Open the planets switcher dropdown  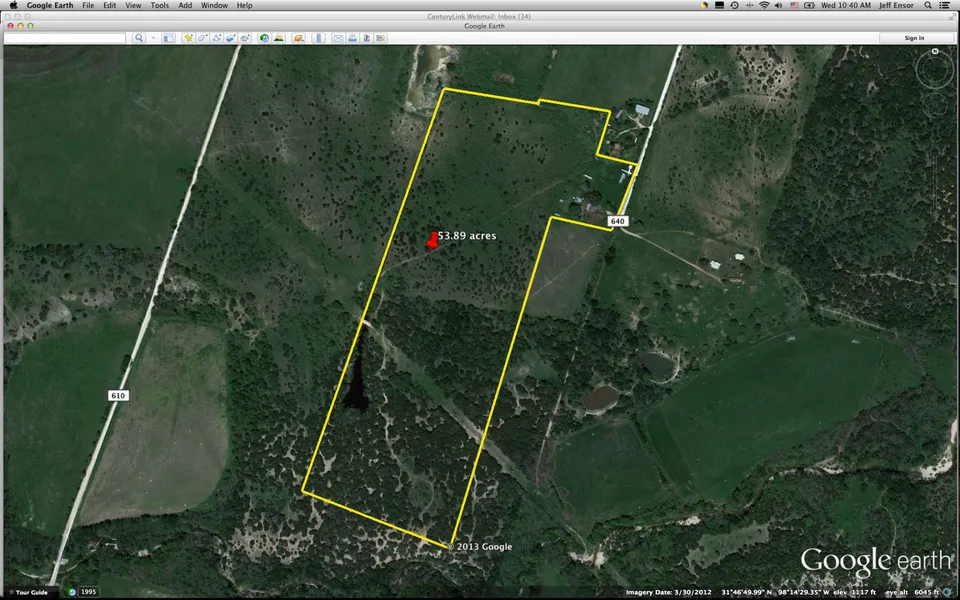pos(297,38)
